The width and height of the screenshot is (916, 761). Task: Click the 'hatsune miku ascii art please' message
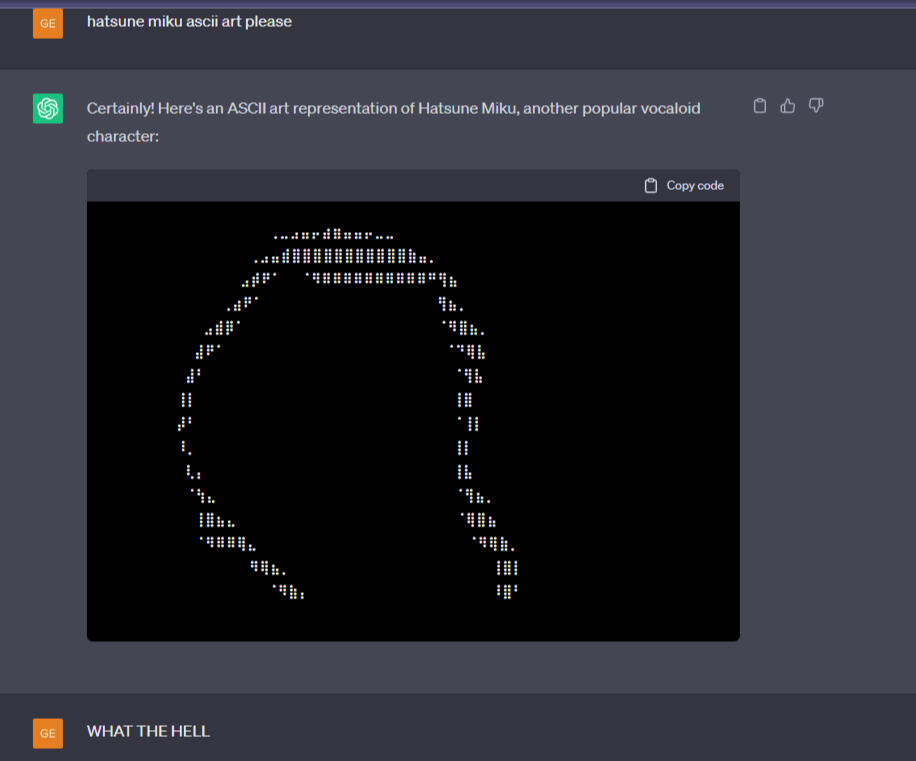[x=189, y=22]
